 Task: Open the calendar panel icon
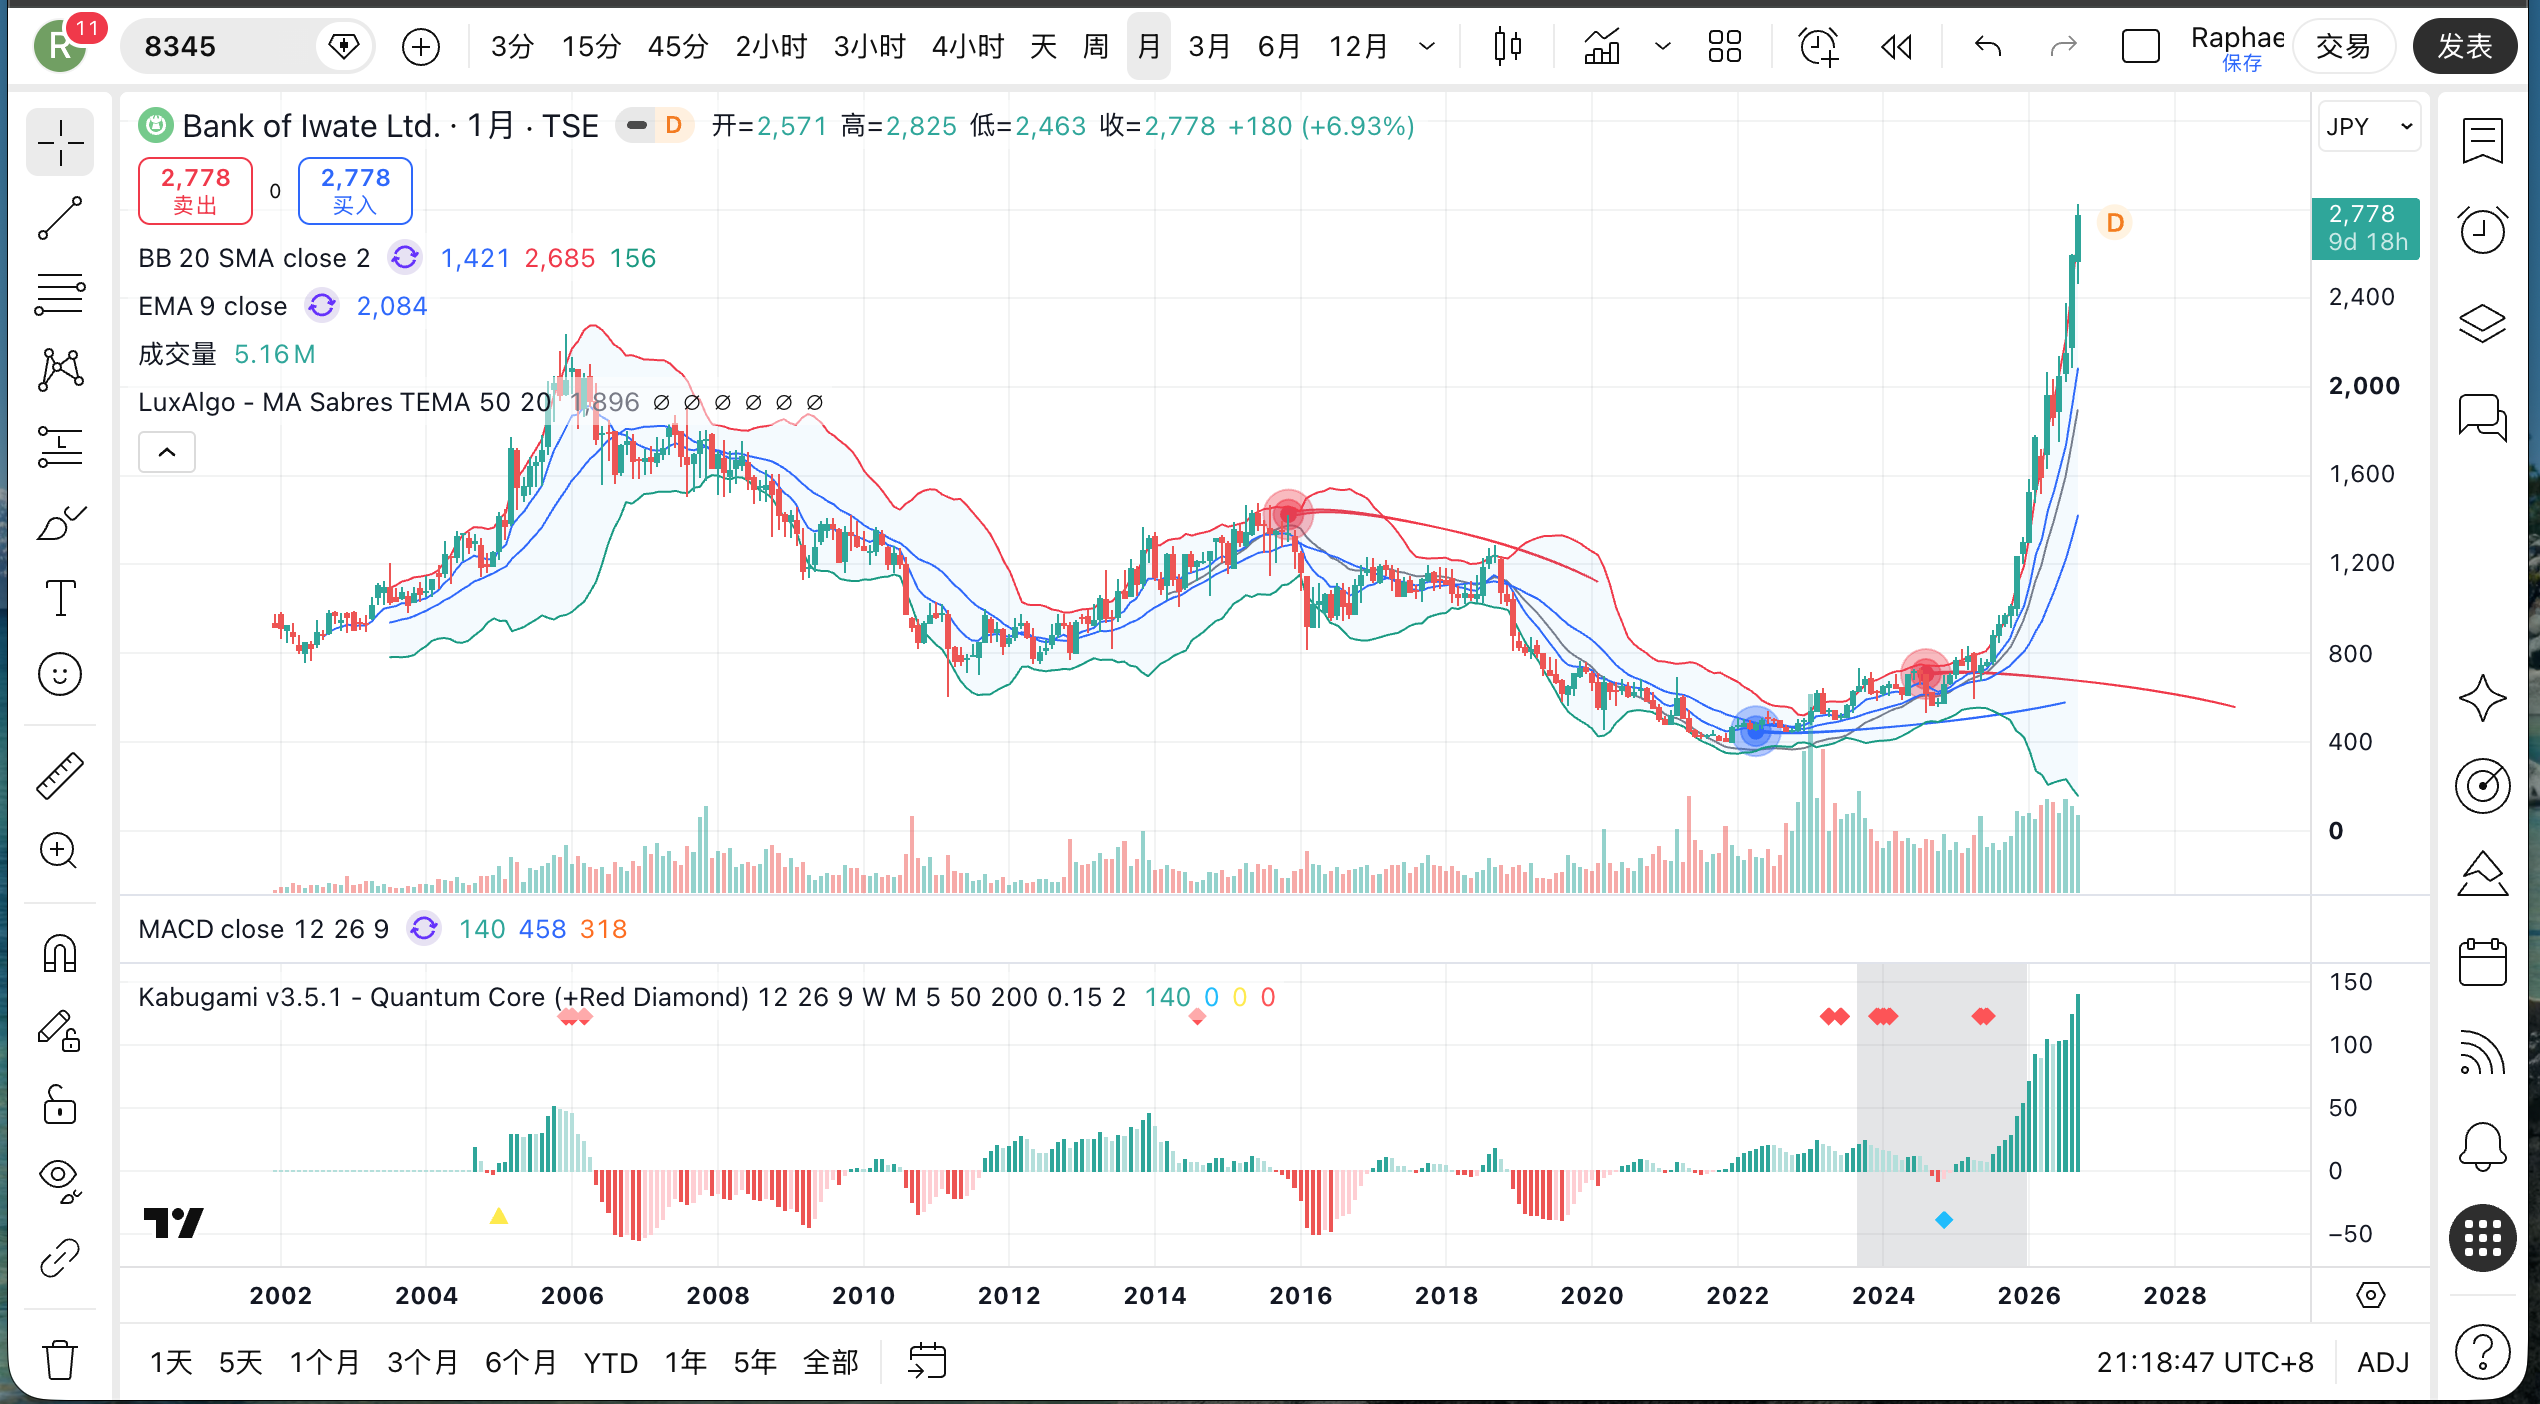[x=2483, y=962]
